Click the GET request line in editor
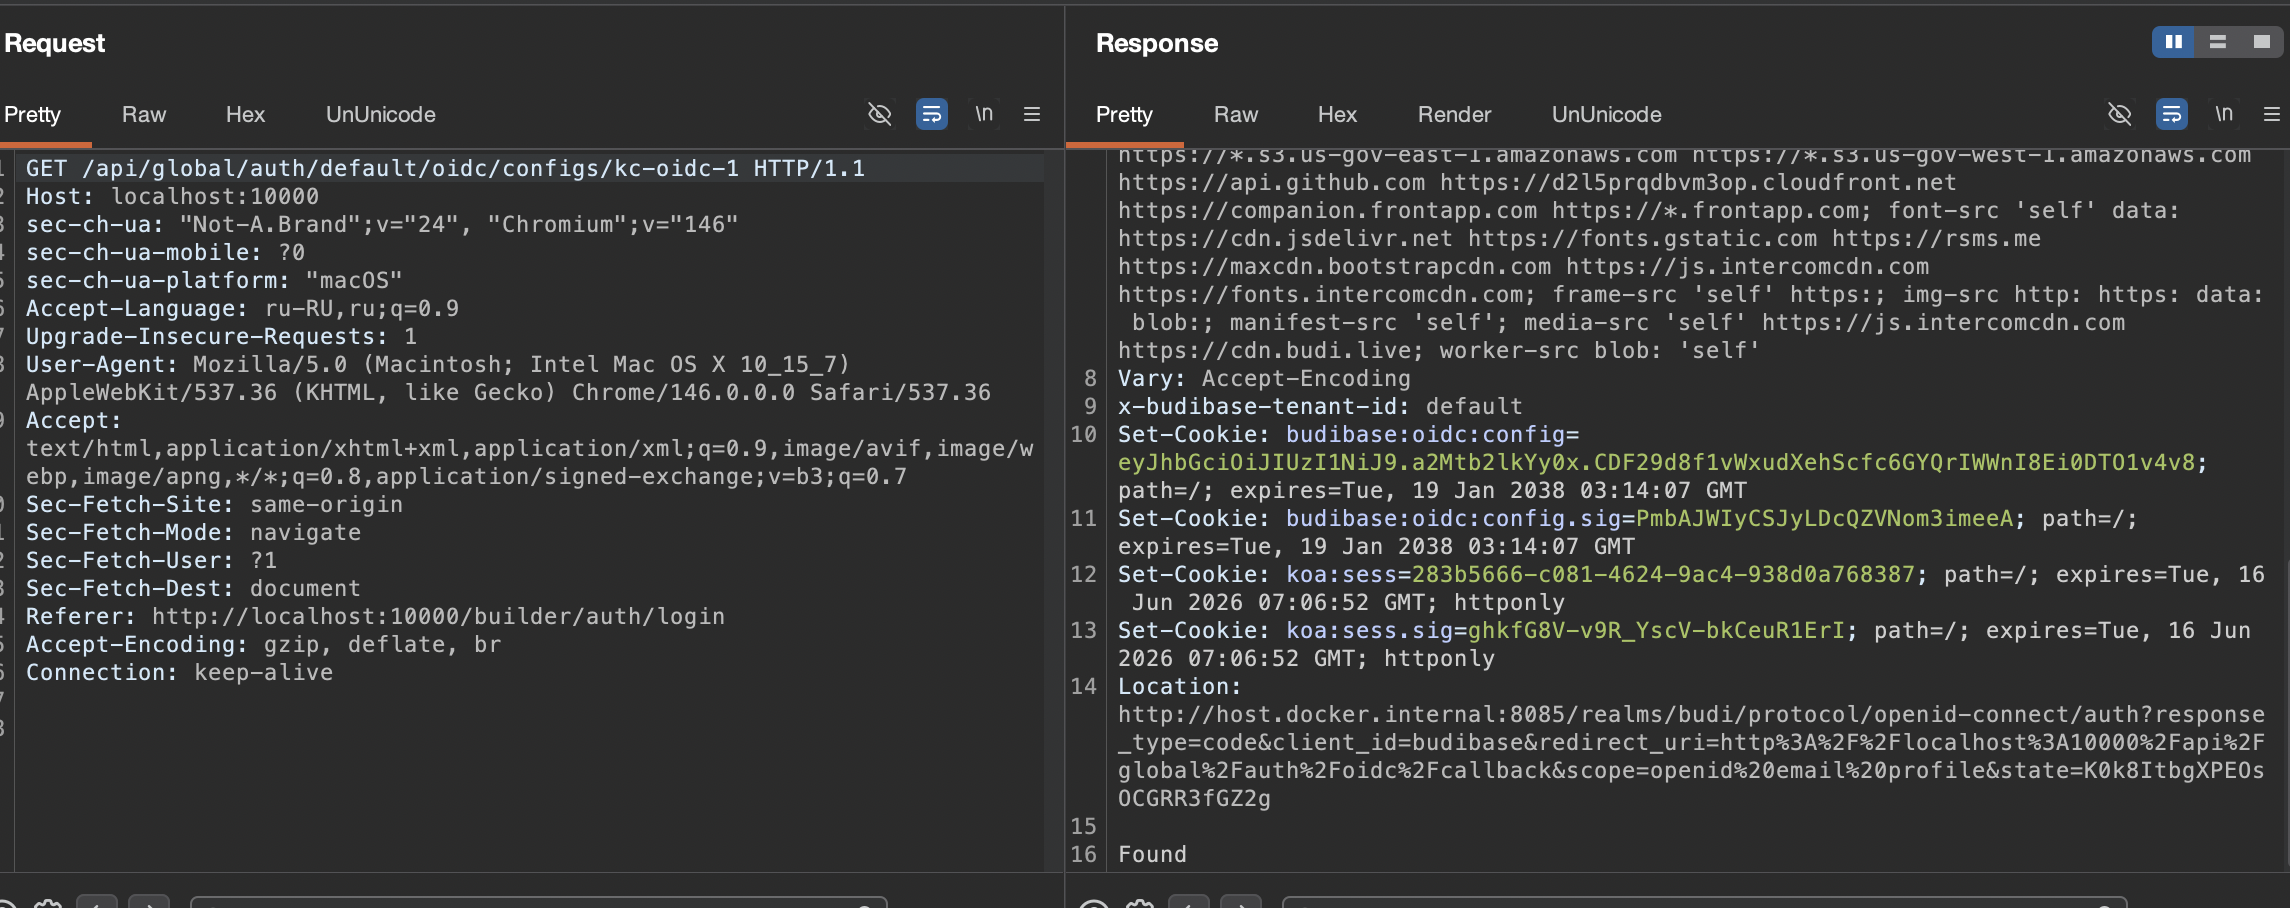This screenshot has height=908, width=2290. (445, 168)
